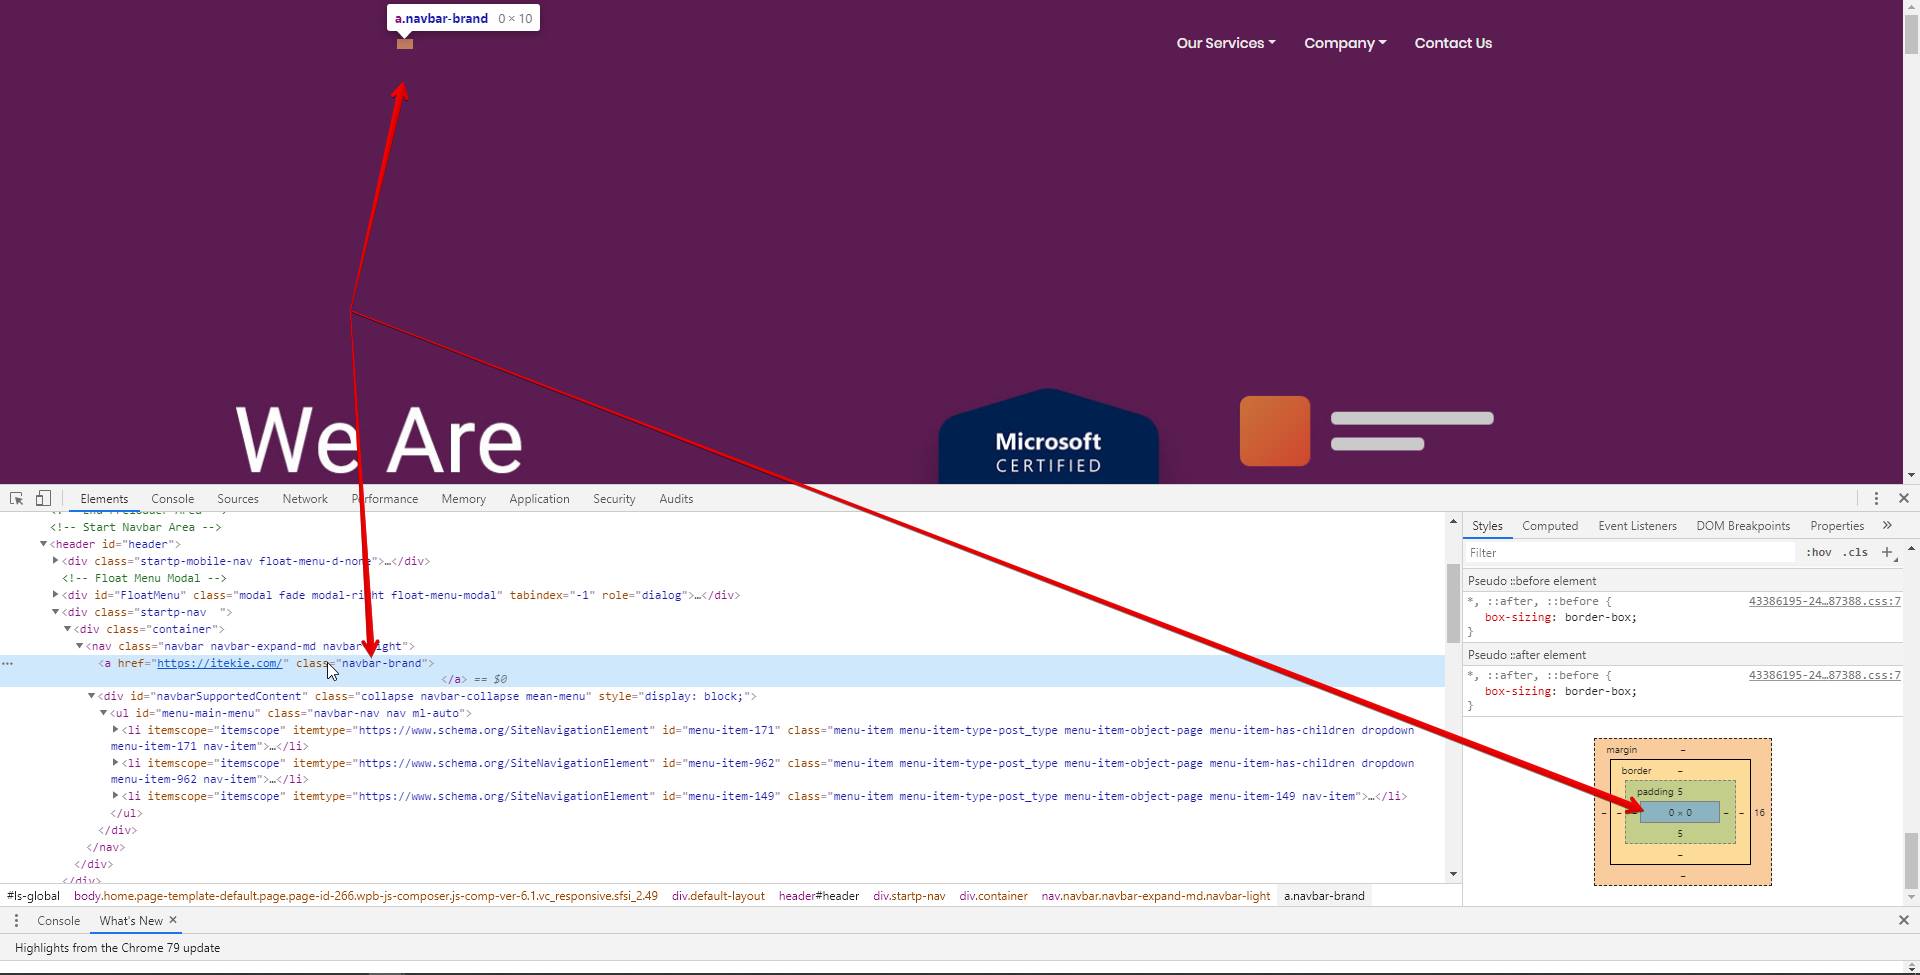Click the Contact Us navigation link
Image resolution: width=1920 pixels, height=975 pixels.
1452,43
